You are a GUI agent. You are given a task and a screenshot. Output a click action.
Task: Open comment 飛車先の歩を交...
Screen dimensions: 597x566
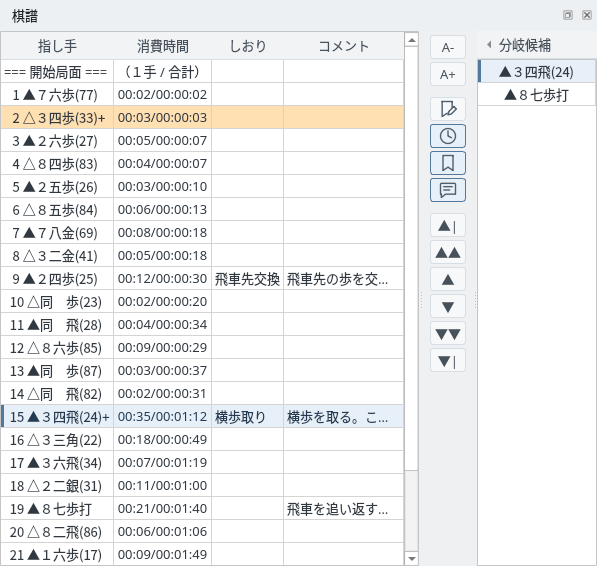tap(343, 279)
